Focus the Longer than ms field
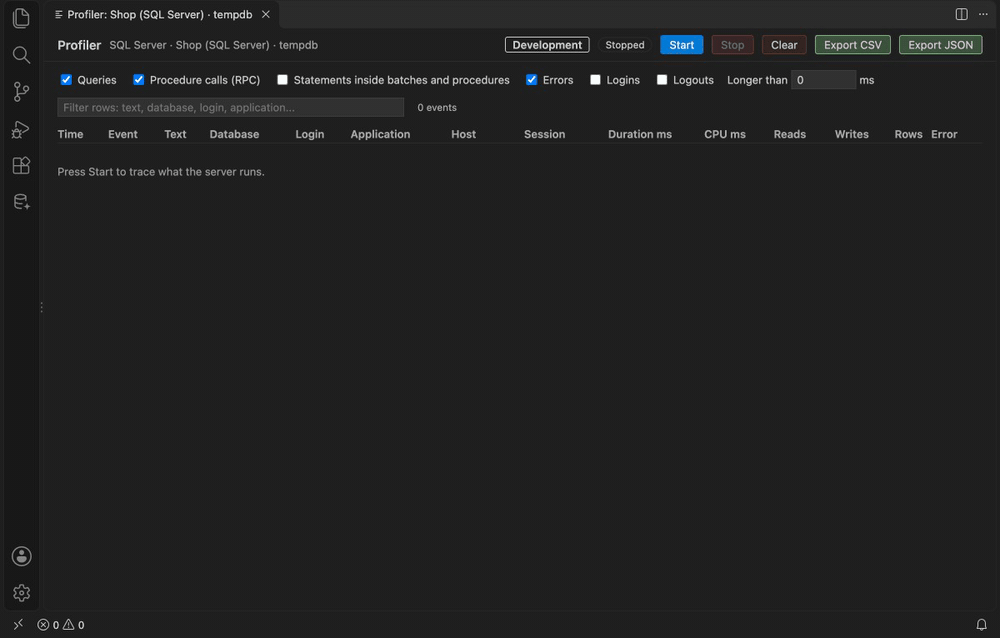 click(823, 80)
